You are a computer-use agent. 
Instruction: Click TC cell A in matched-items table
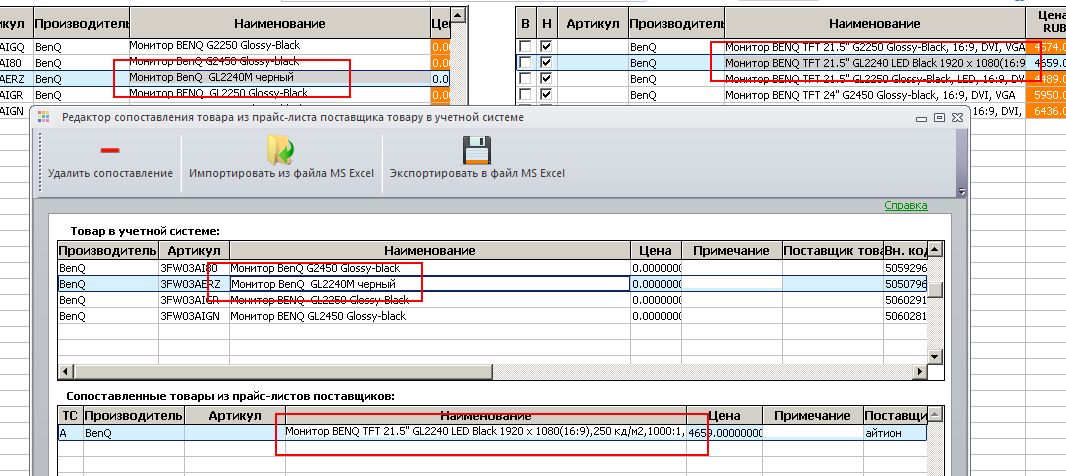tap(70, 432)
